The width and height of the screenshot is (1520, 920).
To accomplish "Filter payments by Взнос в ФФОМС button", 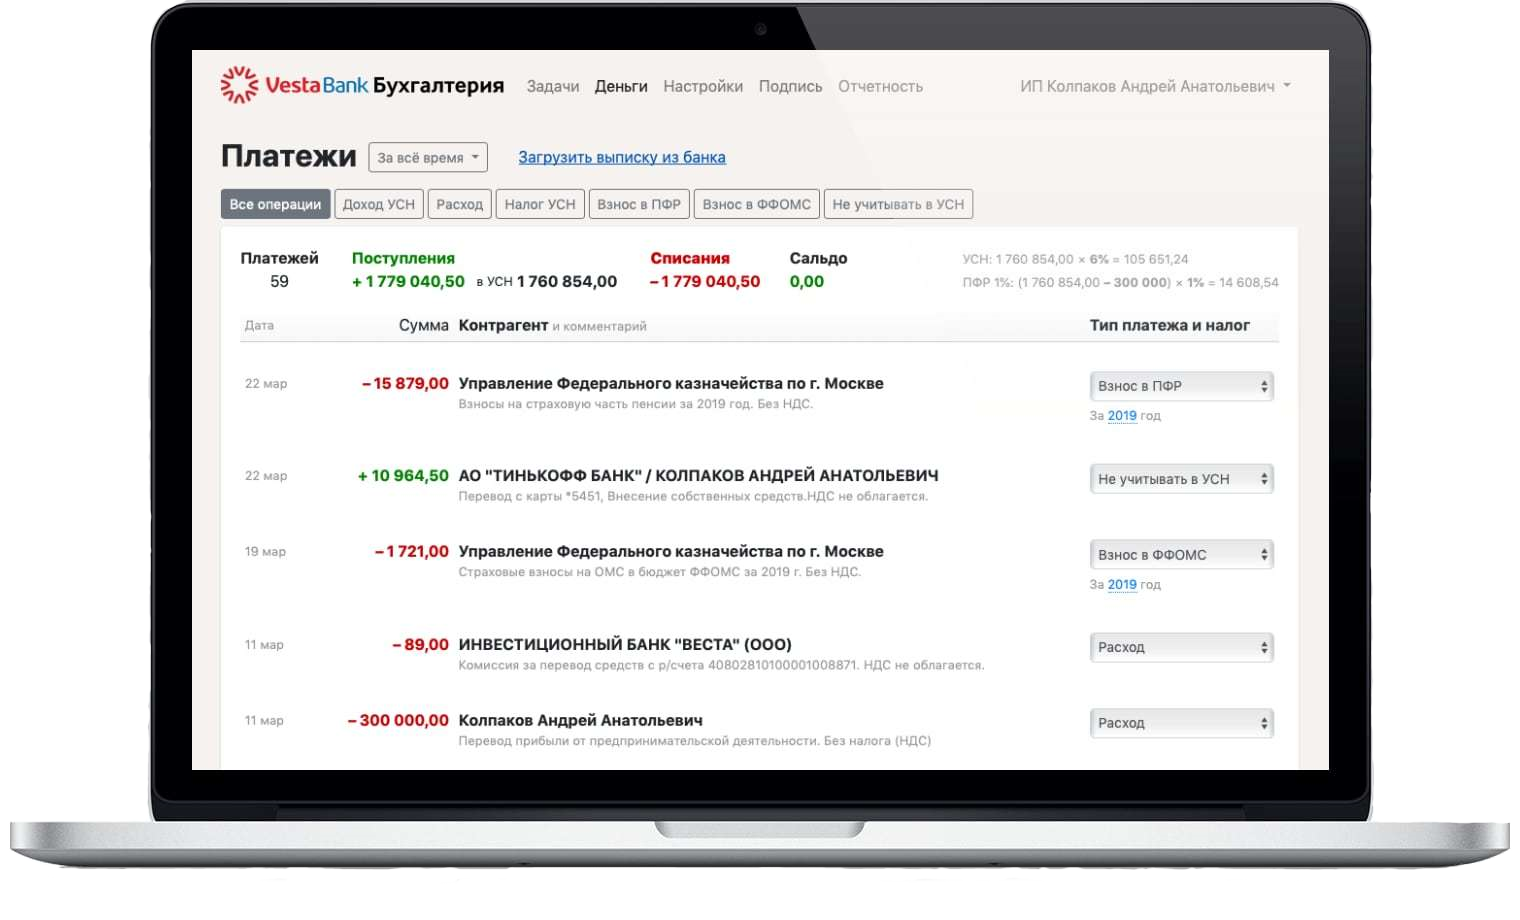I will coord(757,204).
